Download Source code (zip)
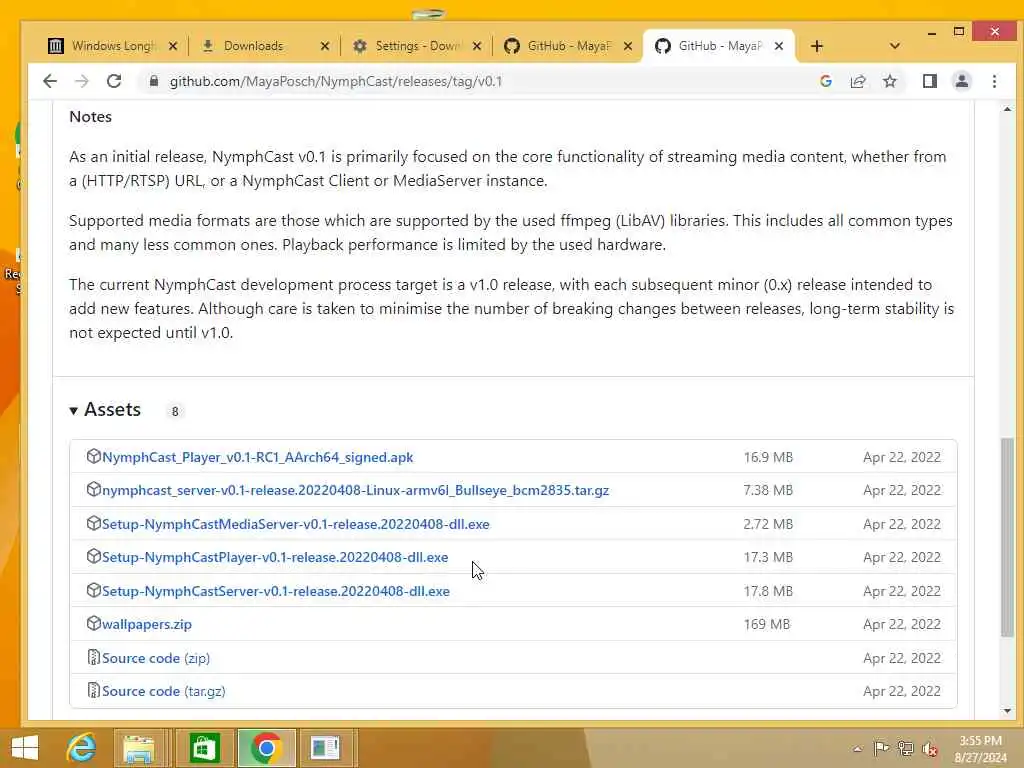This screenshot has width=1024, height=768. (x=156, y=658)
